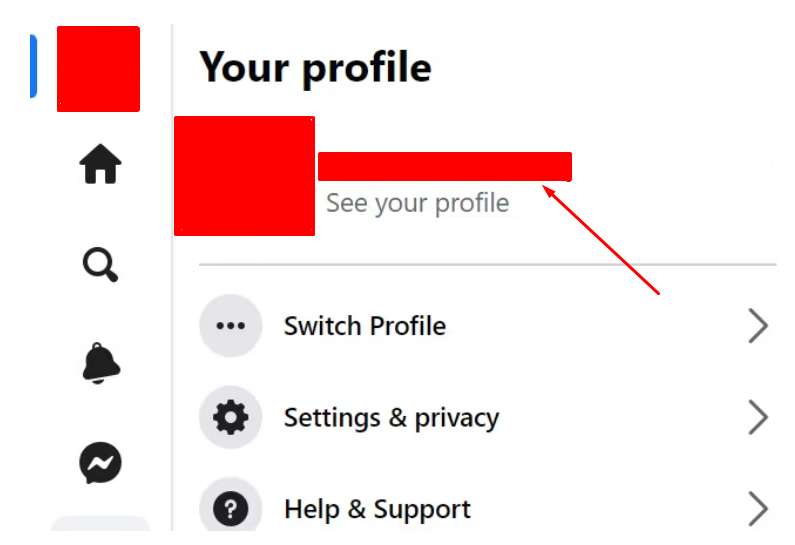The image size is (795, 545).
Task: Click the redacted profile name
Action: [x=445, y=166]
